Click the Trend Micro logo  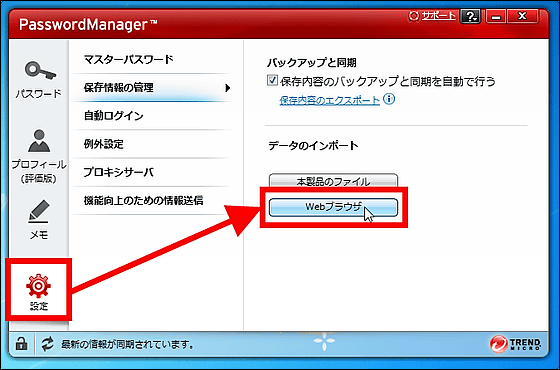515,344
